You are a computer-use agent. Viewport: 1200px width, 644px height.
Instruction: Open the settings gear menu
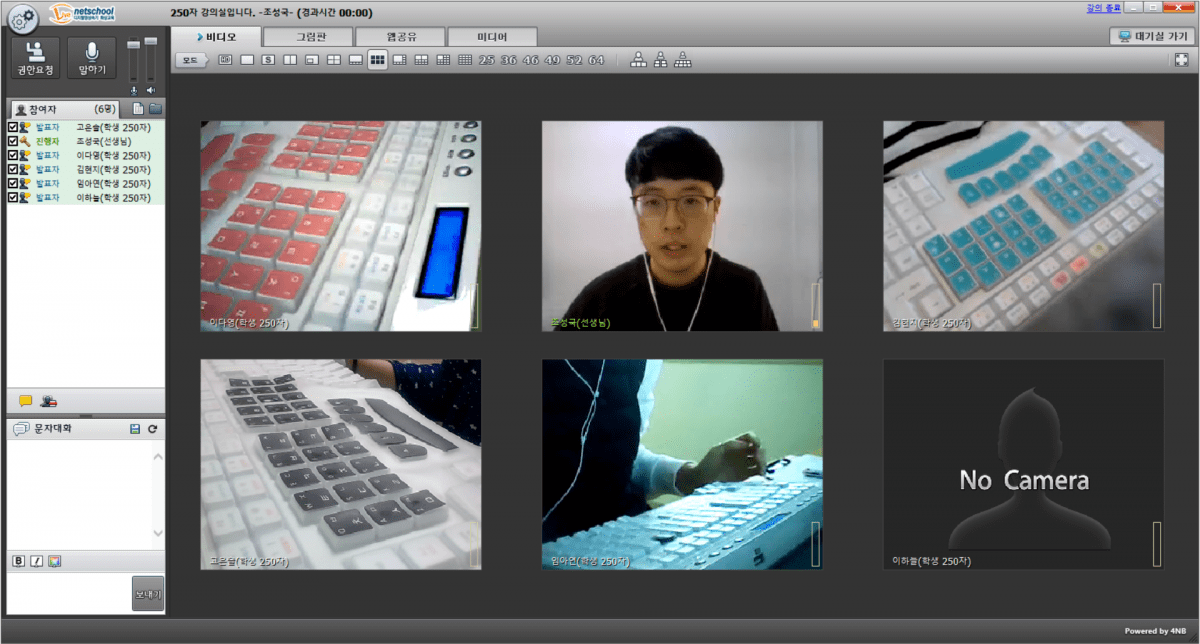[22, 18]
